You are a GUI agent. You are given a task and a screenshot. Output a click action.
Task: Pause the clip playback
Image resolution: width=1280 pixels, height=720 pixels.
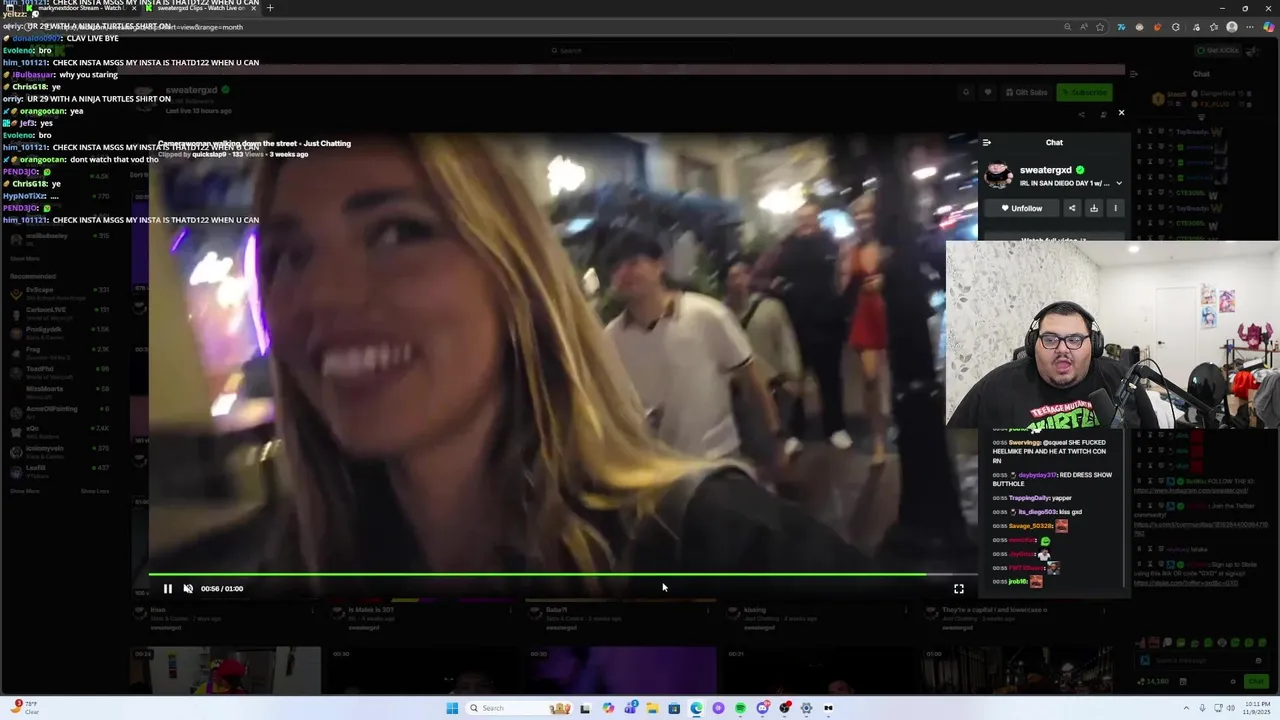click(x=167, y=589)
